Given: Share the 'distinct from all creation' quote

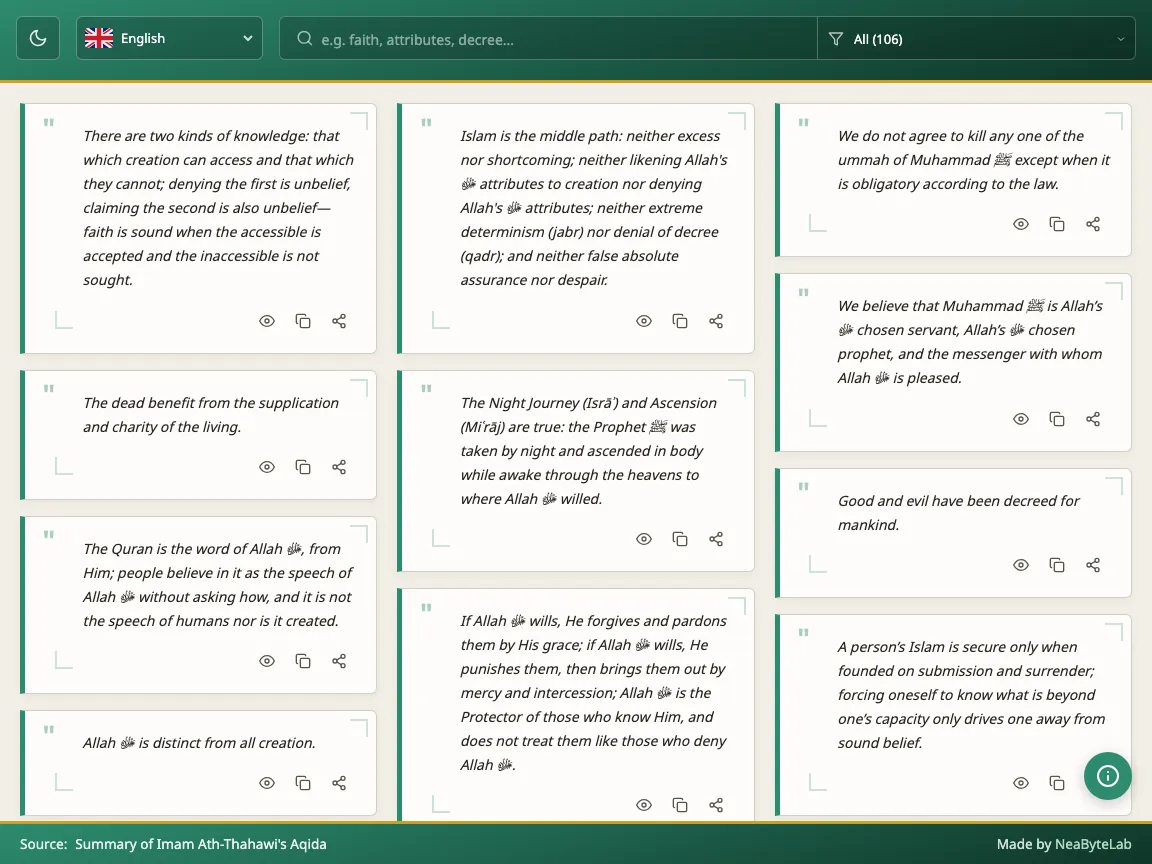Looking at the screenshot, I should (x=339, y=783).
